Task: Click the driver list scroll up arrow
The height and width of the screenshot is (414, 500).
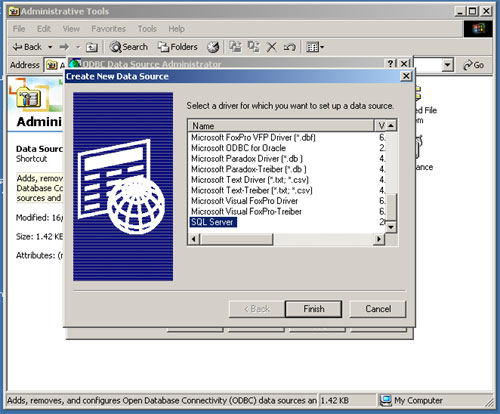Action: pyautogui.click(x=391, y=126)
